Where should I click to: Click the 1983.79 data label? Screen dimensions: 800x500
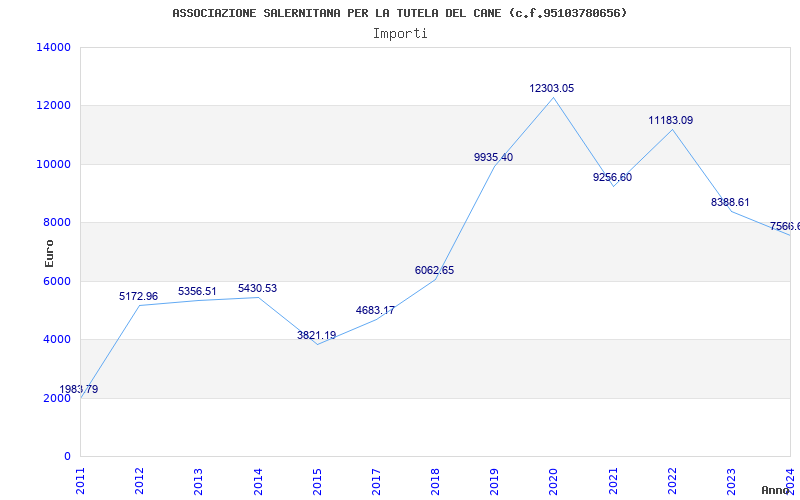click(x=79, y=390)
